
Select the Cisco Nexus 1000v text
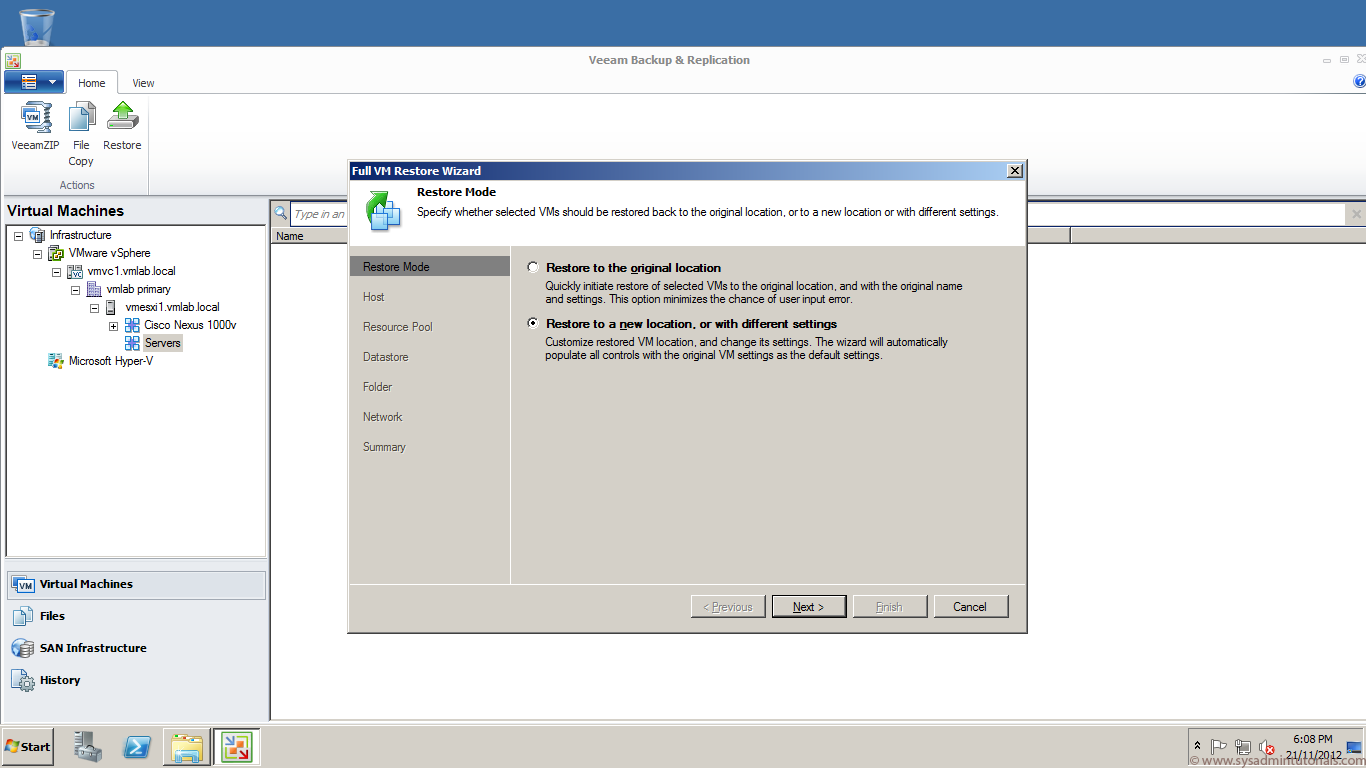coord(190,325)
